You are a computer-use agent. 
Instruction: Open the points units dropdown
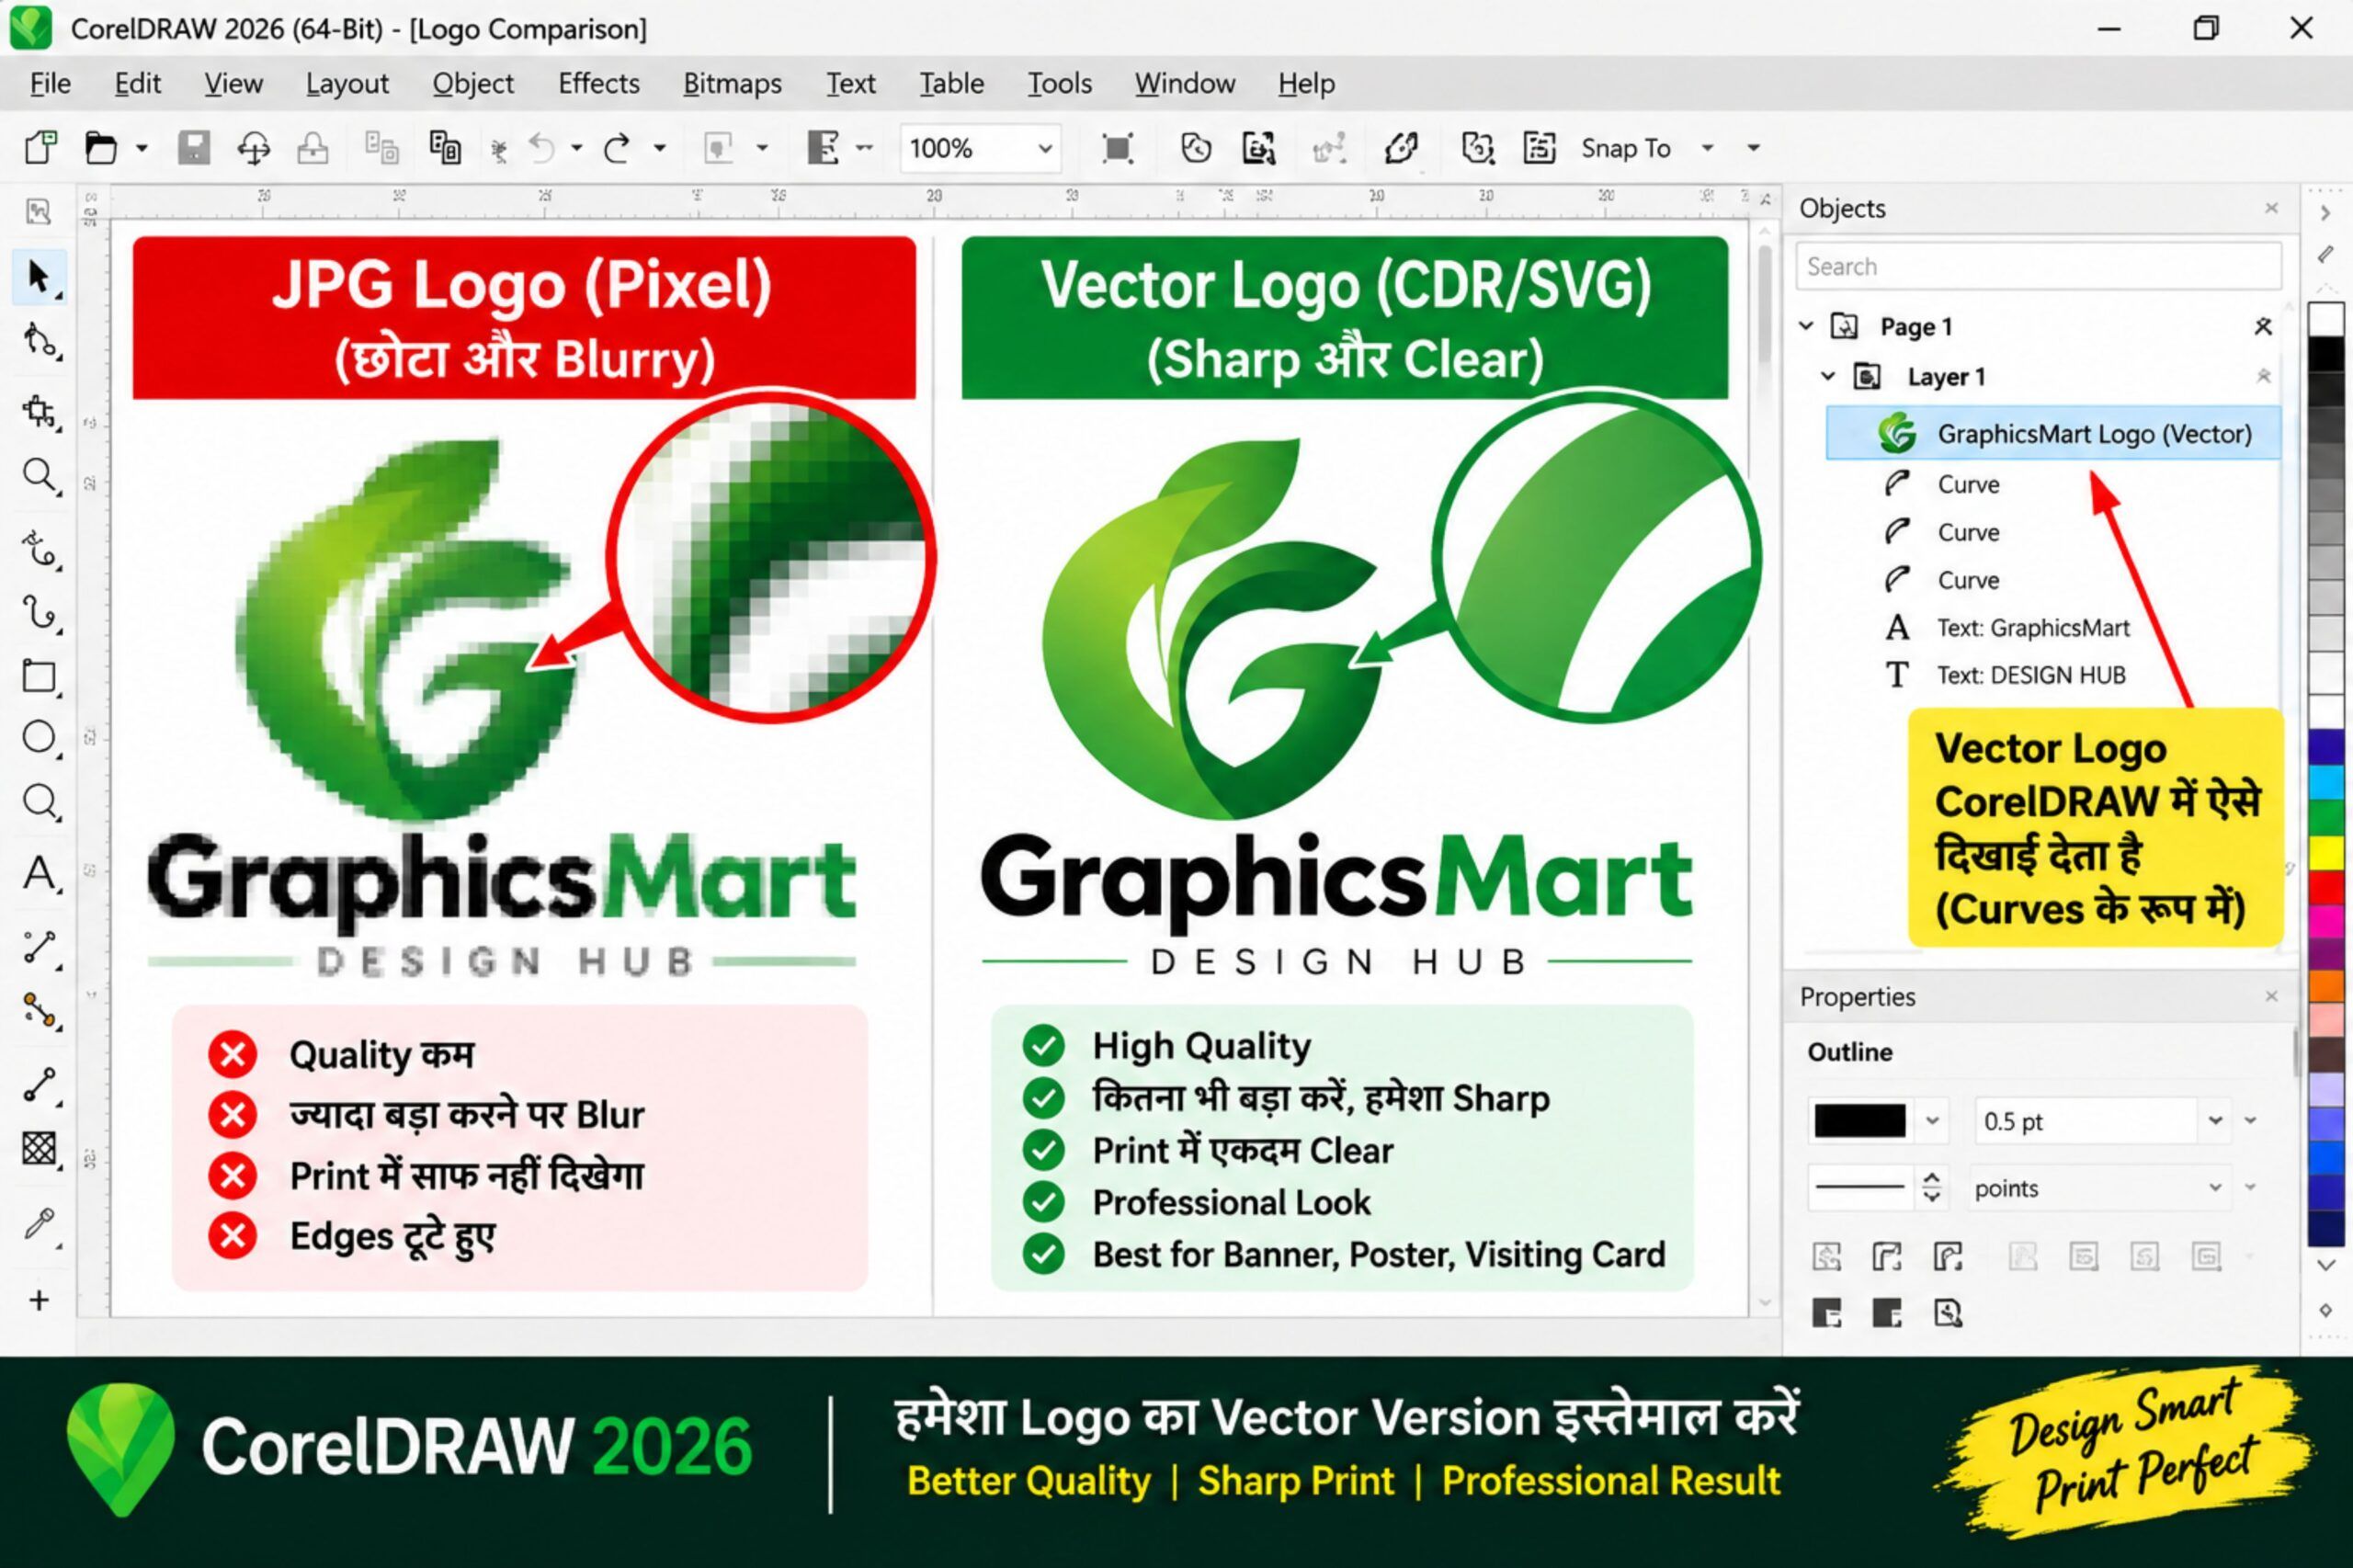[2215, 1188]
